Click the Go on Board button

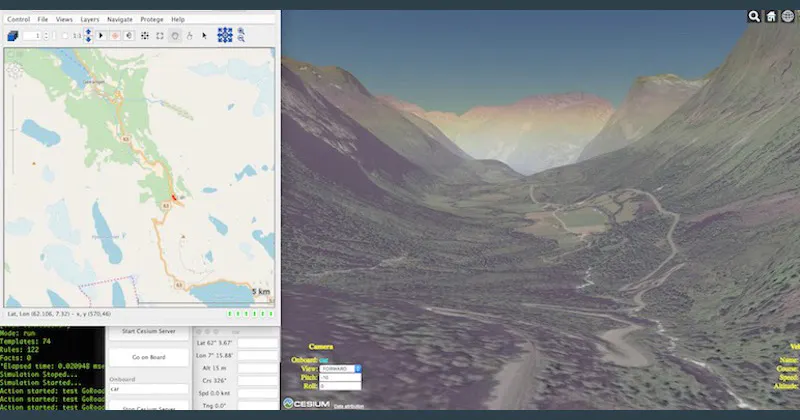point(148,357)
